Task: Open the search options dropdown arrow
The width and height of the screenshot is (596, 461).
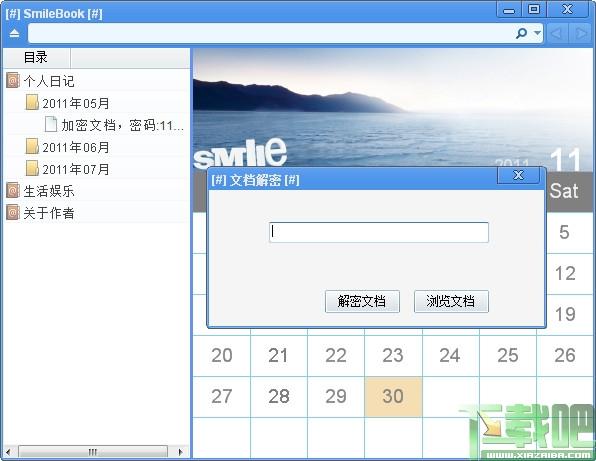Action: 537,33
